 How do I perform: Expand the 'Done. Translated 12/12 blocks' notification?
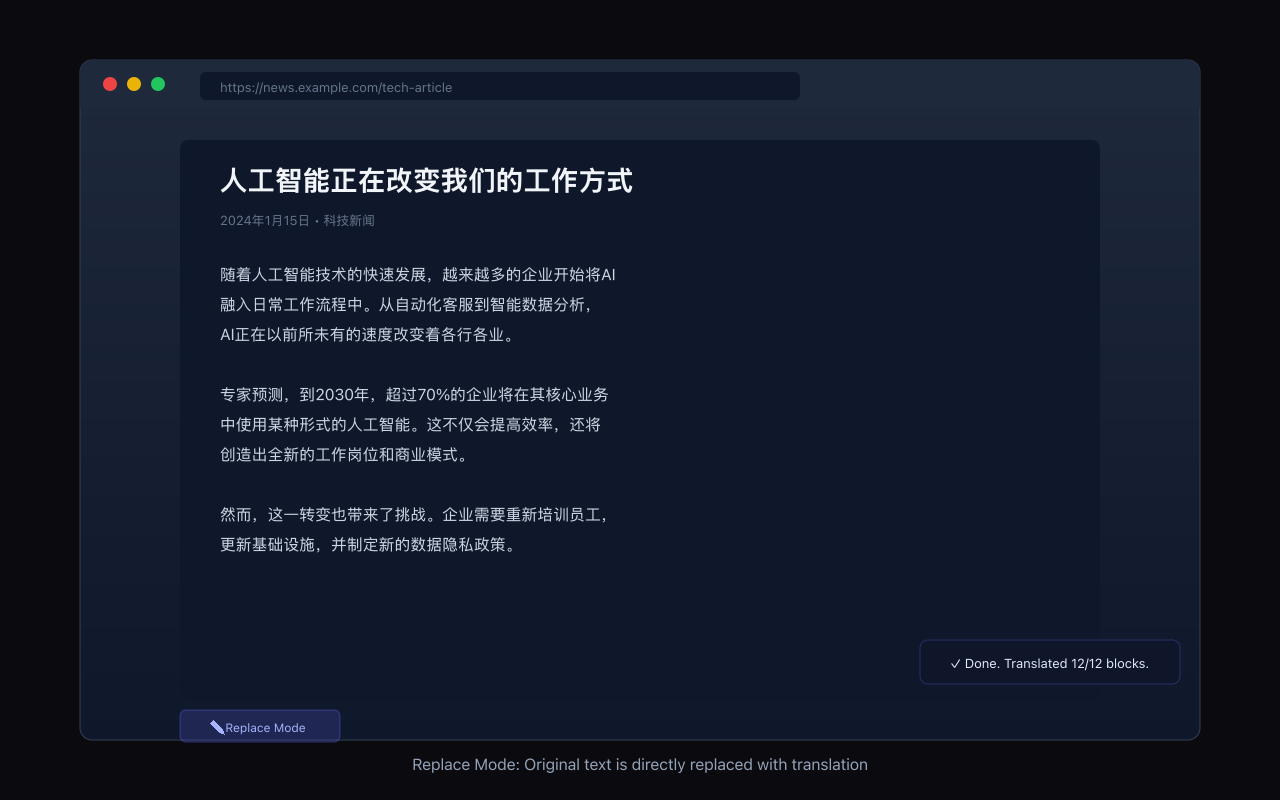(x=1049, y=662)
